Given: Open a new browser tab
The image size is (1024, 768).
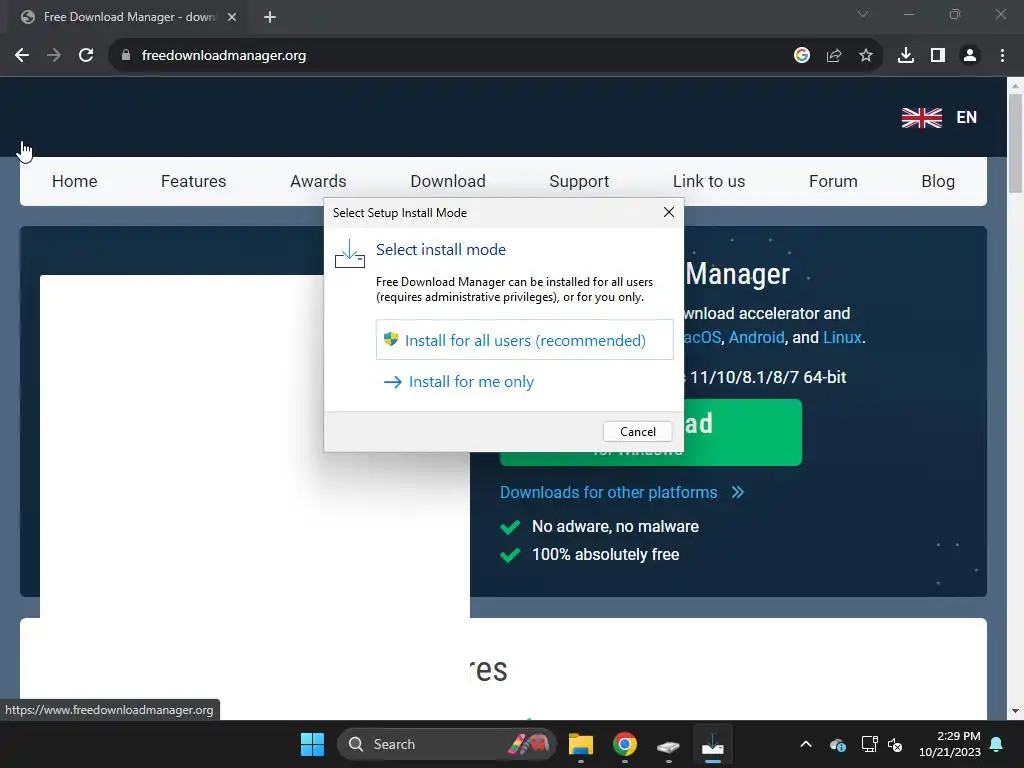Looking at the screenshot, I should click(270, 17).
